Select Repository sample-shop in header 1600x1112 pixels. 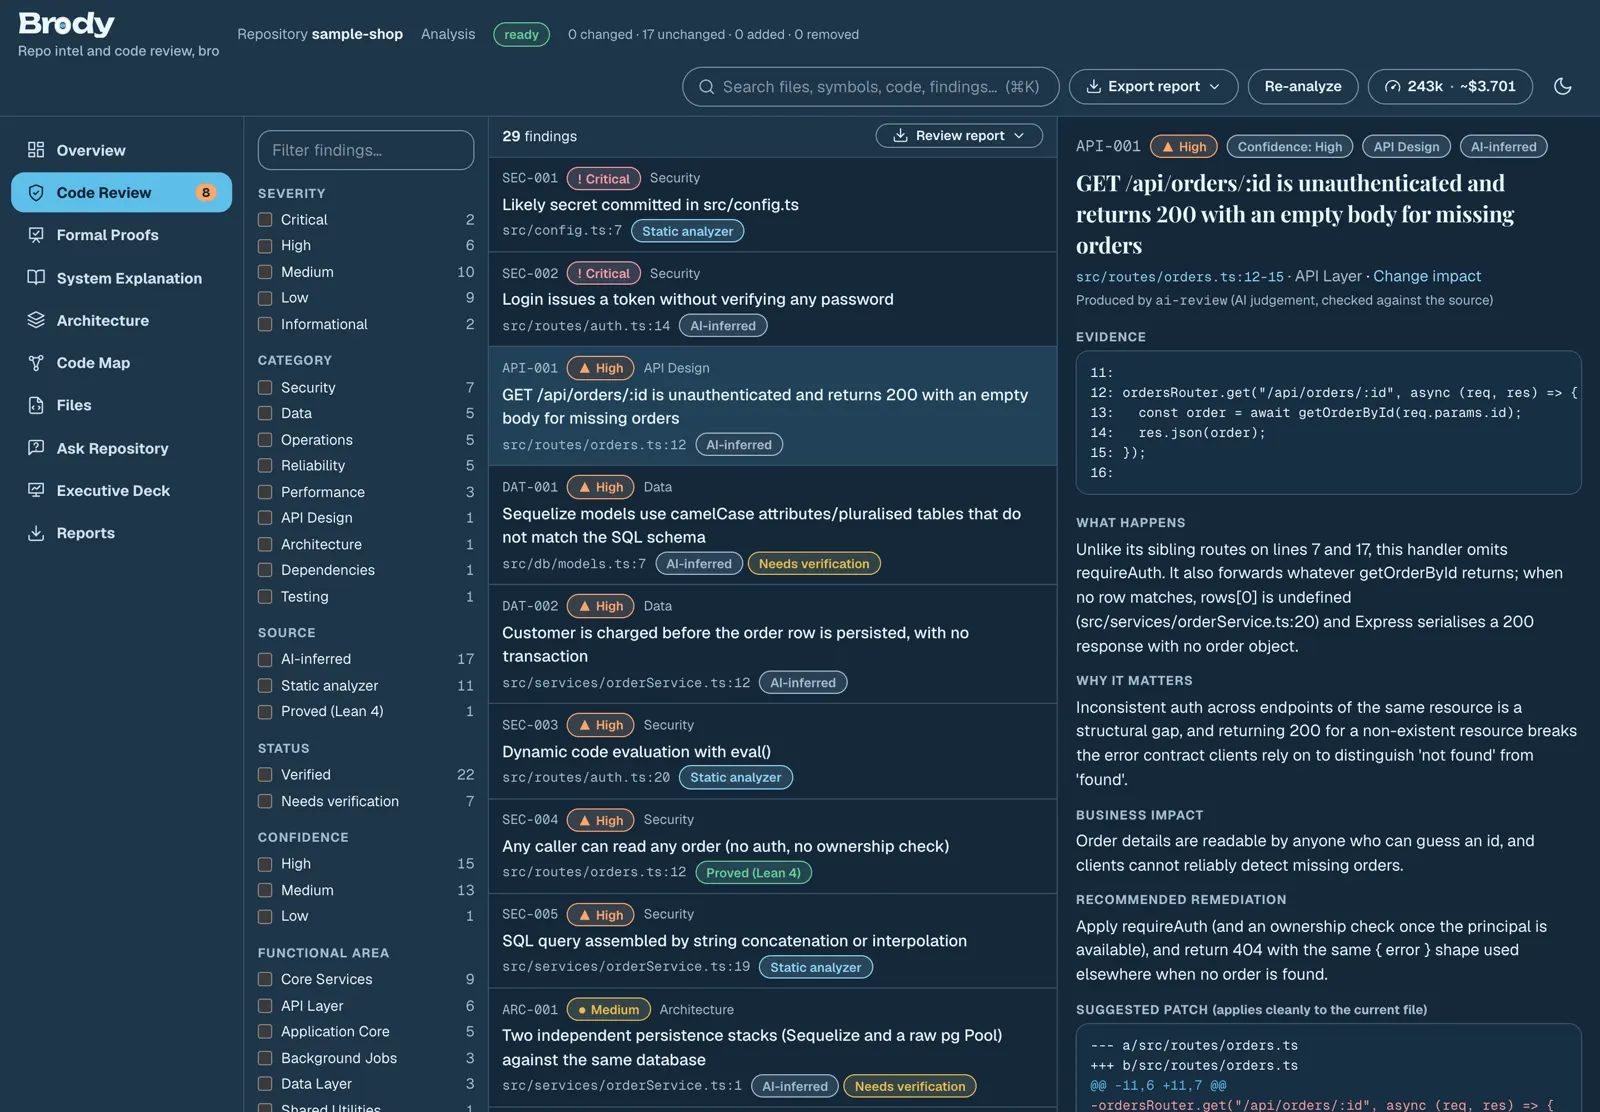320,34
